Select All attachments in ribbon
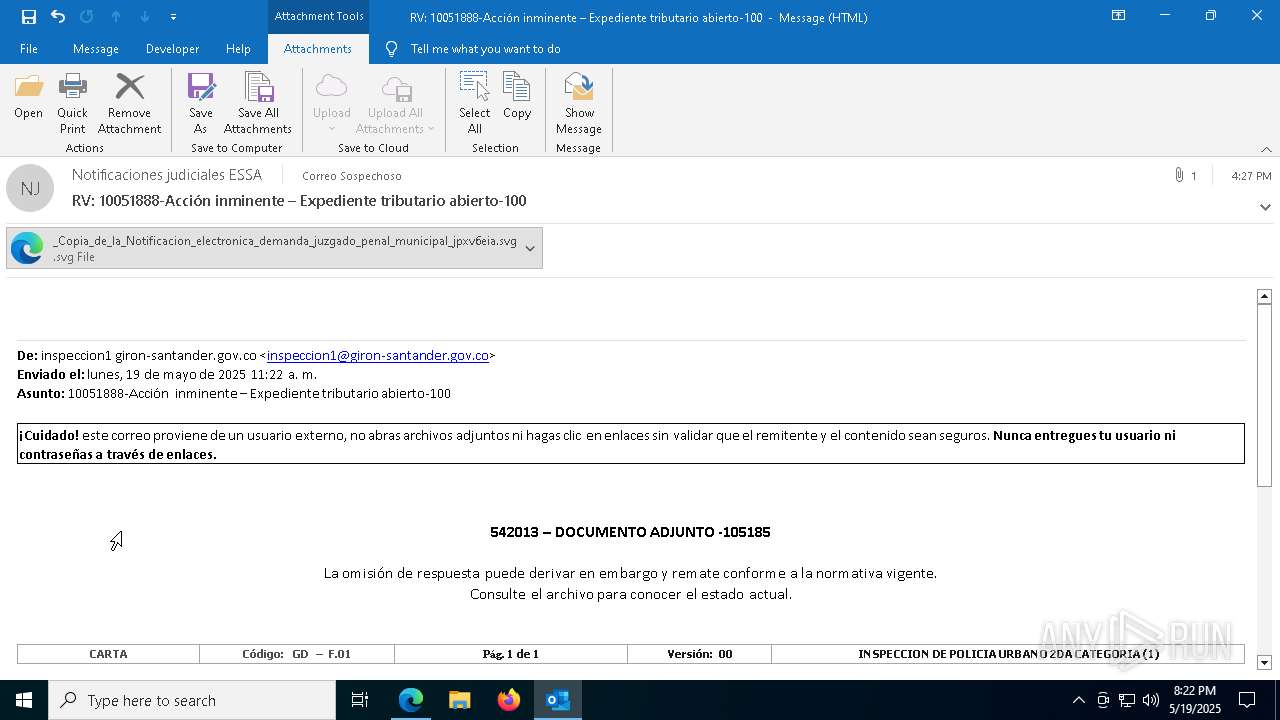Viewport: 1280px width, 720px height. pos(475,103)
